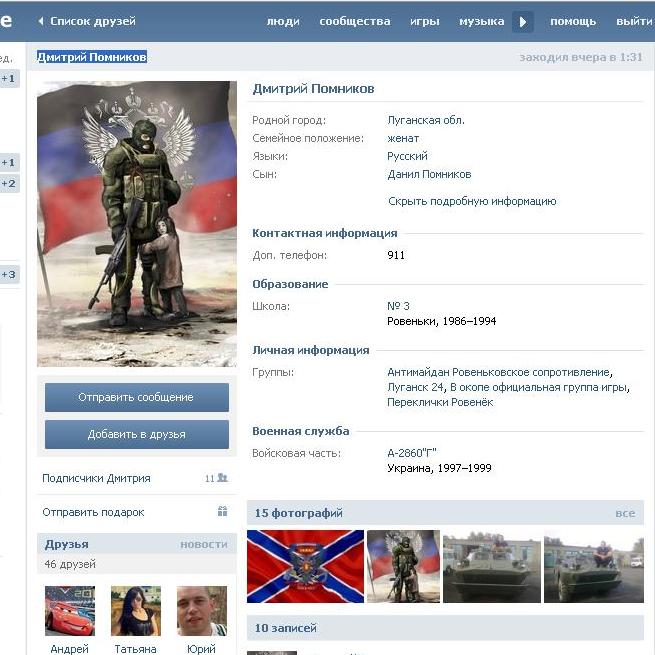Open friend name link Андрей
This screenshot has width=655, height=655.
click(x=69, y=649)
